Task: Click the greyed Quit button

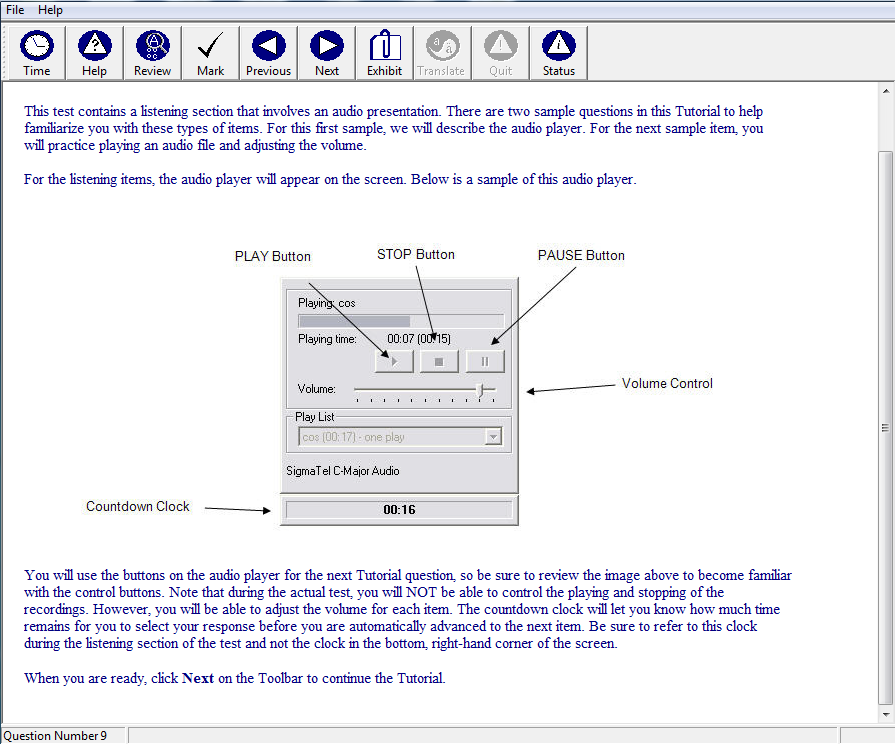Action: click(x=500, y=53)
